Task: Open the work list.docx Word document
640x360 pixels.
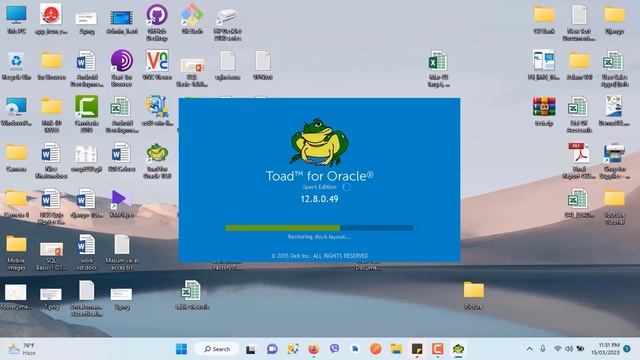Action: 87,252
